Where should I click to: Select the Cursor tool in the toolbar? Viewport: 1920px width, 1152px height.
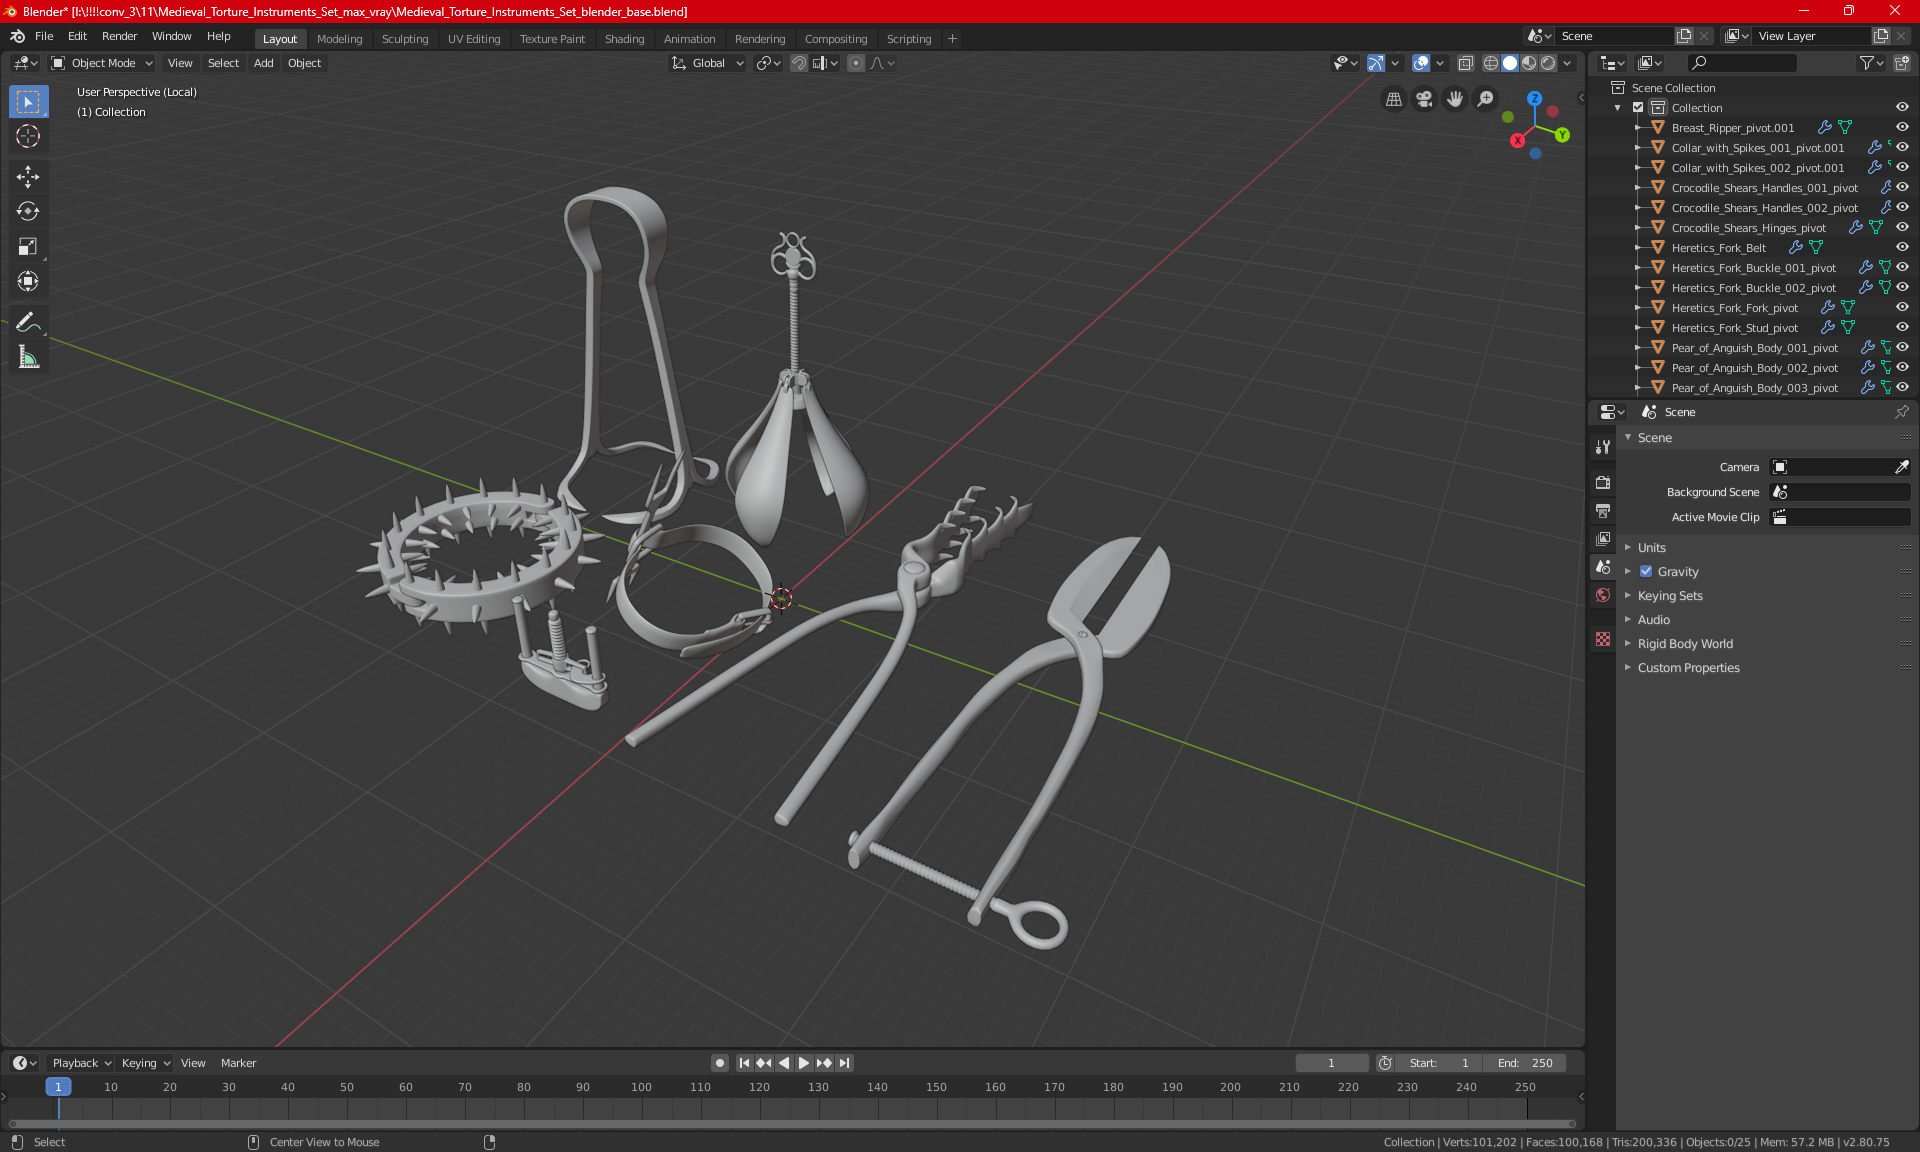pyautogui.click(x=28, y=137)
